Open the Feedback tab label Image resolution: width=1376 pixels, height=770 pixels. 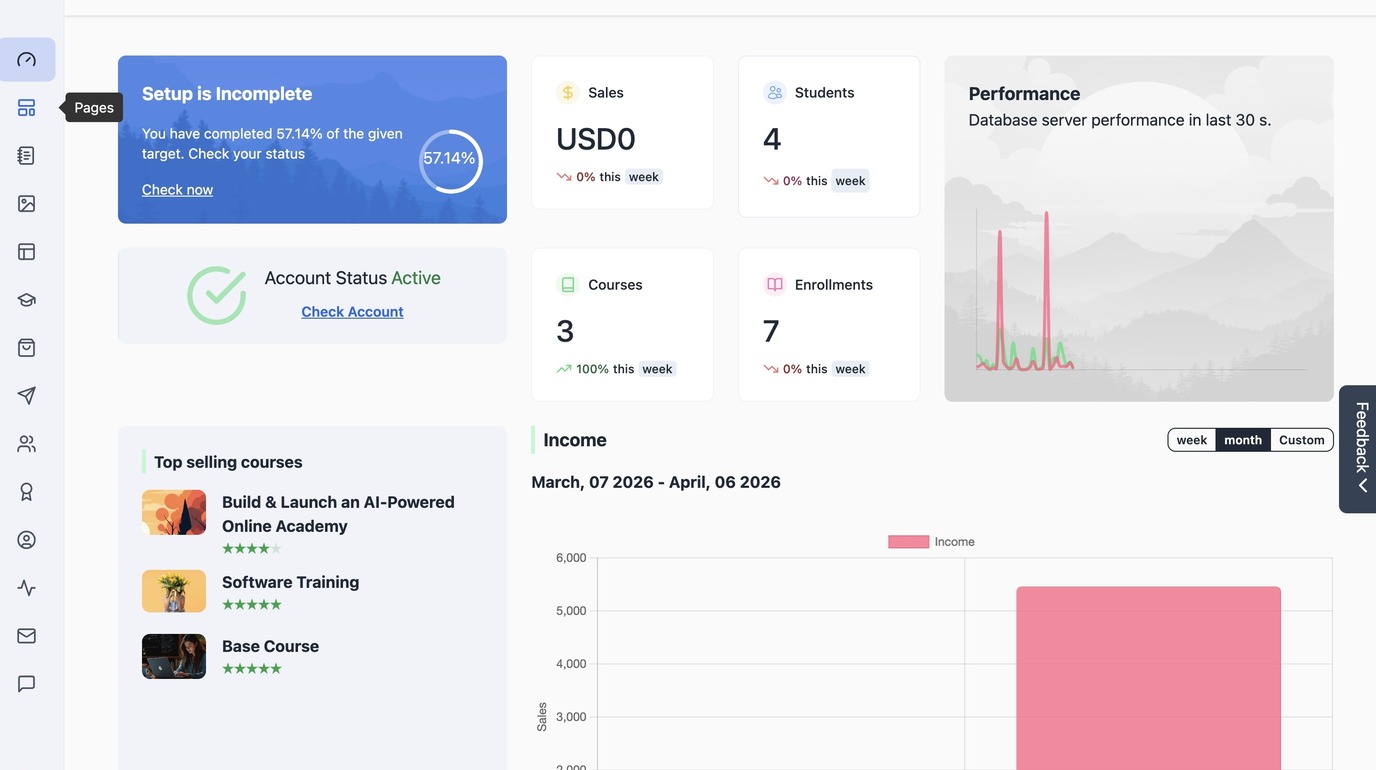coord(1362,437)
